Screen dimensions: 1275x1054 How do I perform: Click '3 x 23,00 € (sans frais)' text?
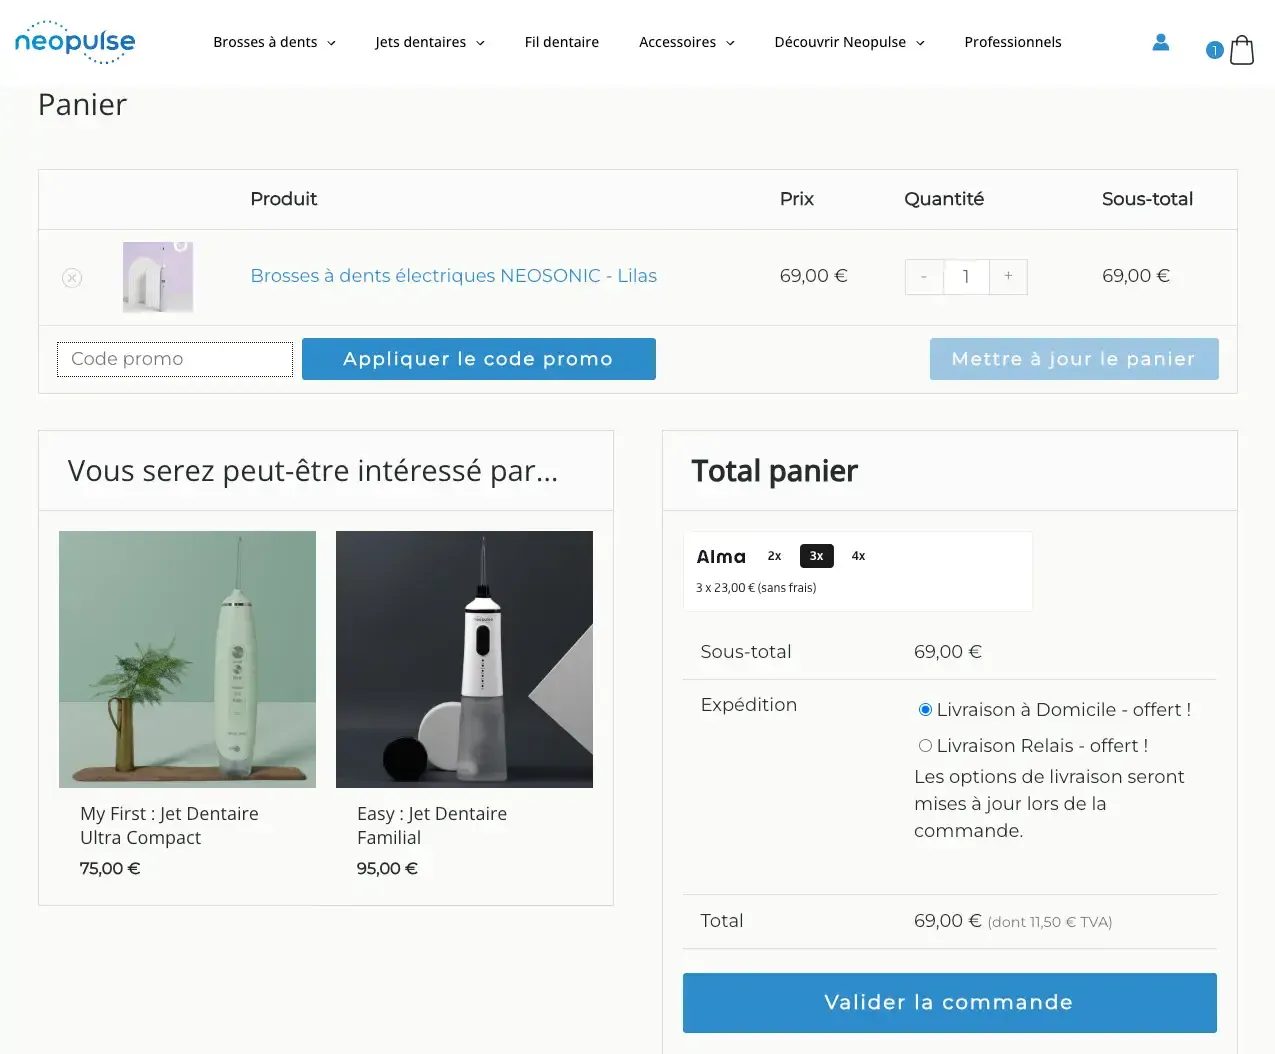[x=756, y=588]
